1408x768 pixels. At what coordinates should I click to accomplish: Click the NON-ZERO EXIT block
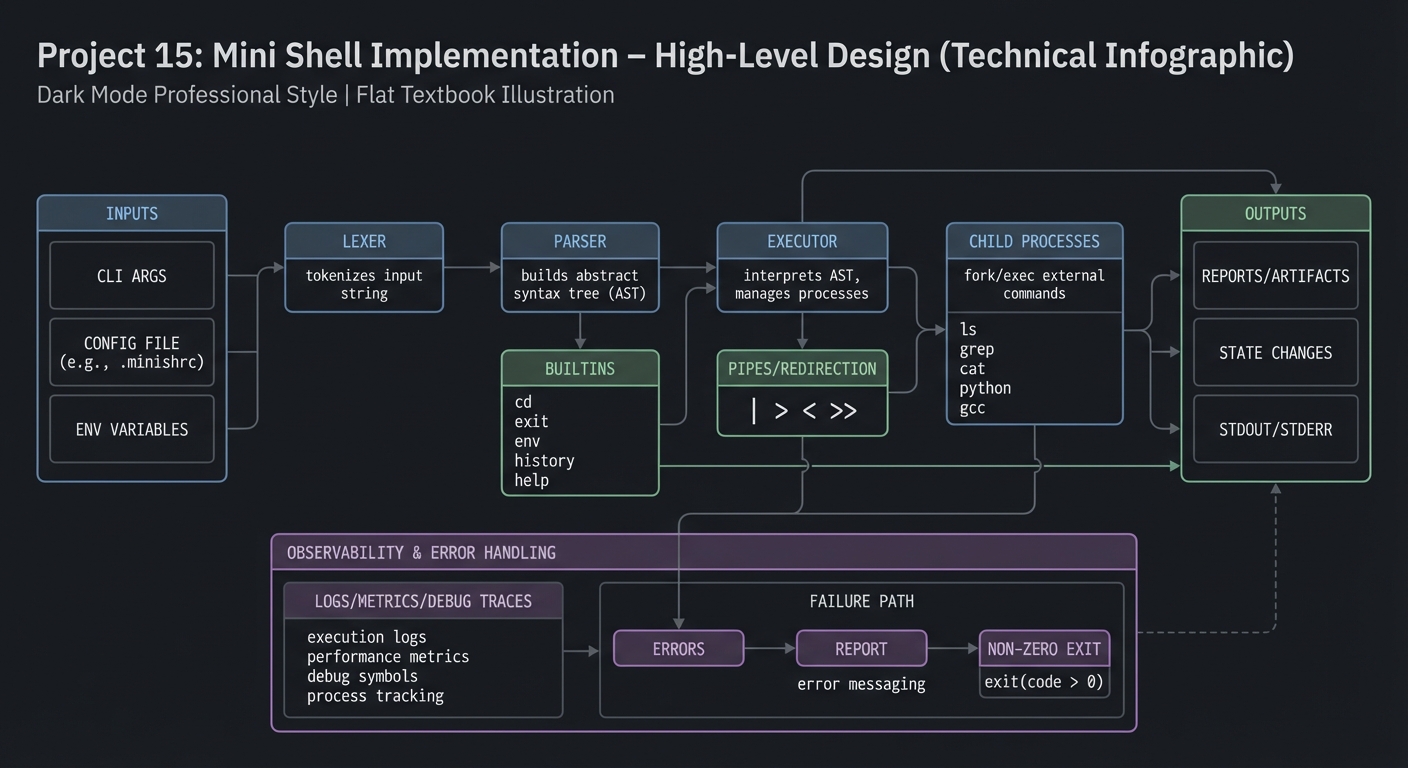point(1044,649)
